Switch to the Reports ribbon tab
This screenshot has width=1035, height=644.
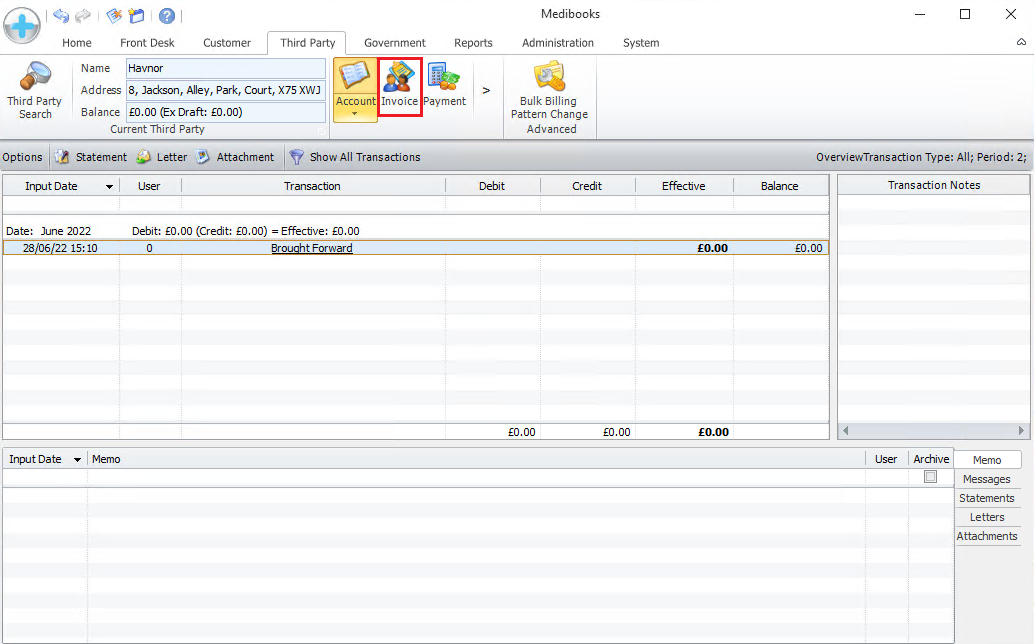[473, 43]
